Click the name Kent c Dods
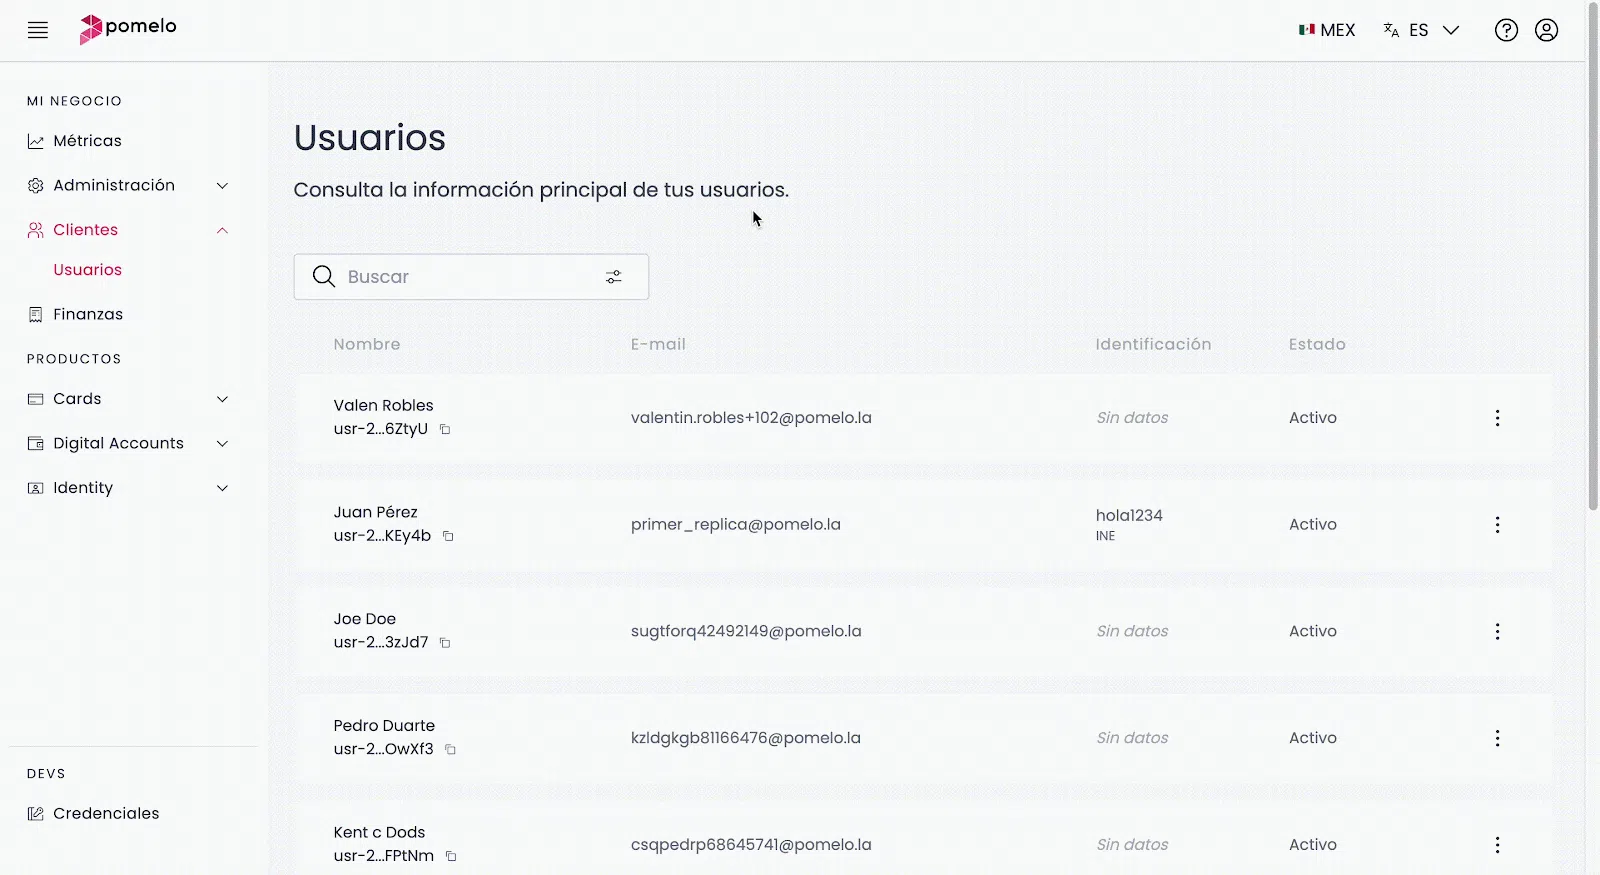Image resolution: width=1600 pixels, height=875 pixels. [x=379, y=833]
